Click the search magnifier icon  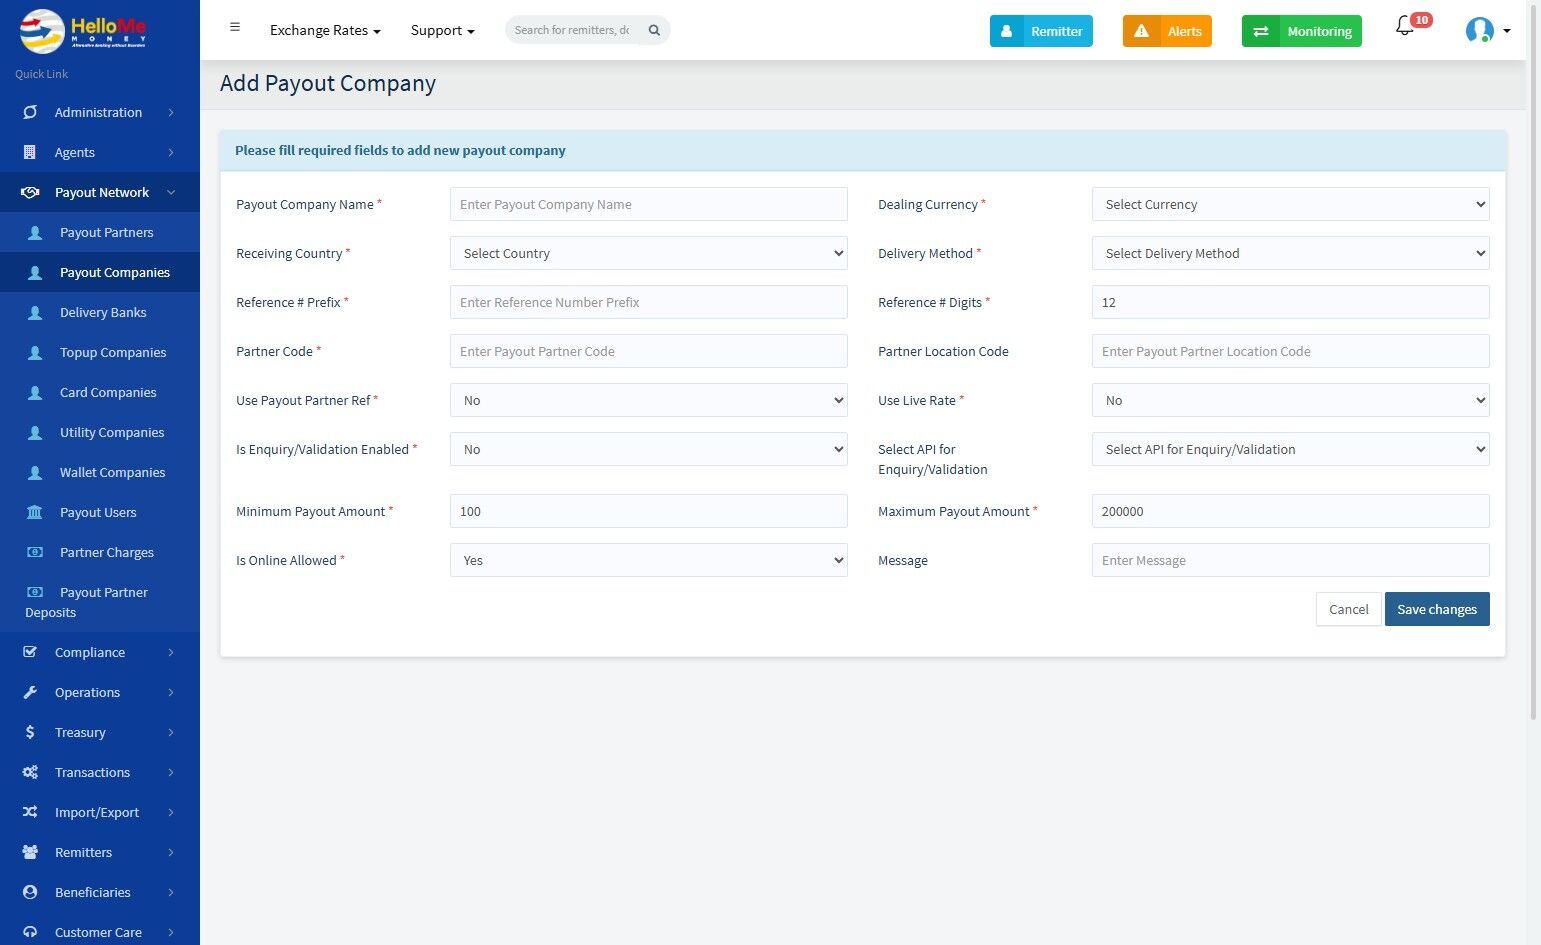tap(654, 30)
